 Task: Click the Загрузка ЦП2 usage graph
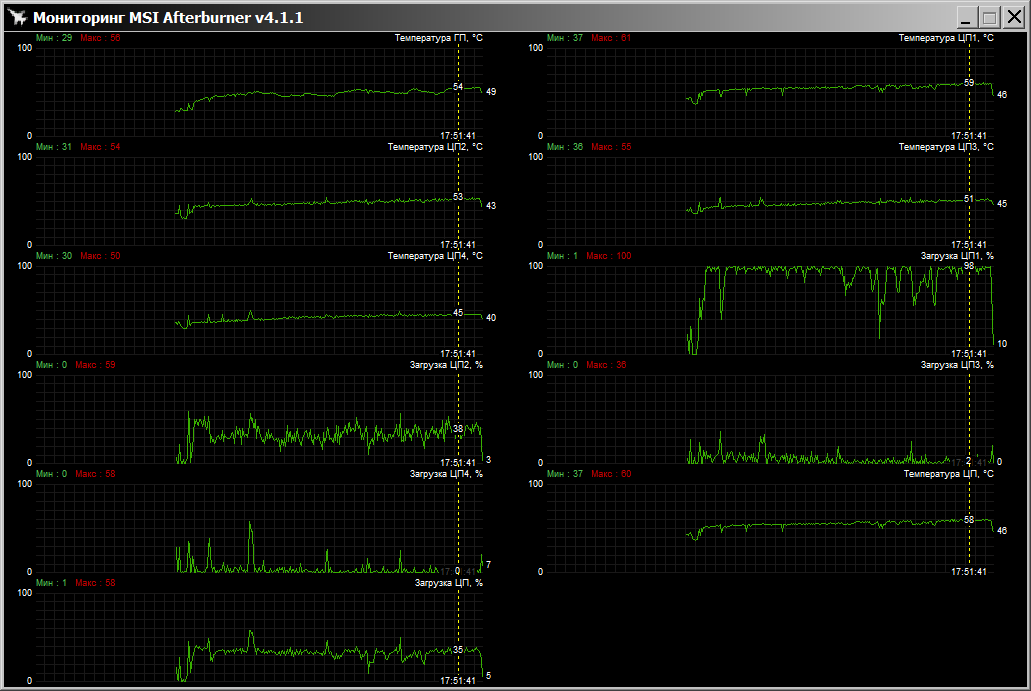(260, 420)
